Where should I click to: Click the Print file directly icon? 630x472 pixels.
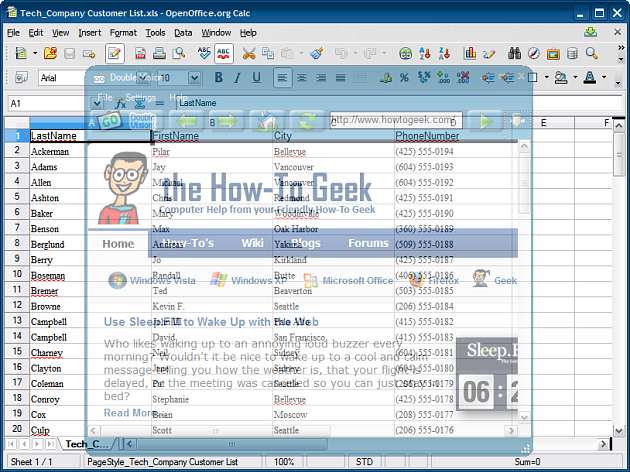click(x=160, y=53)
